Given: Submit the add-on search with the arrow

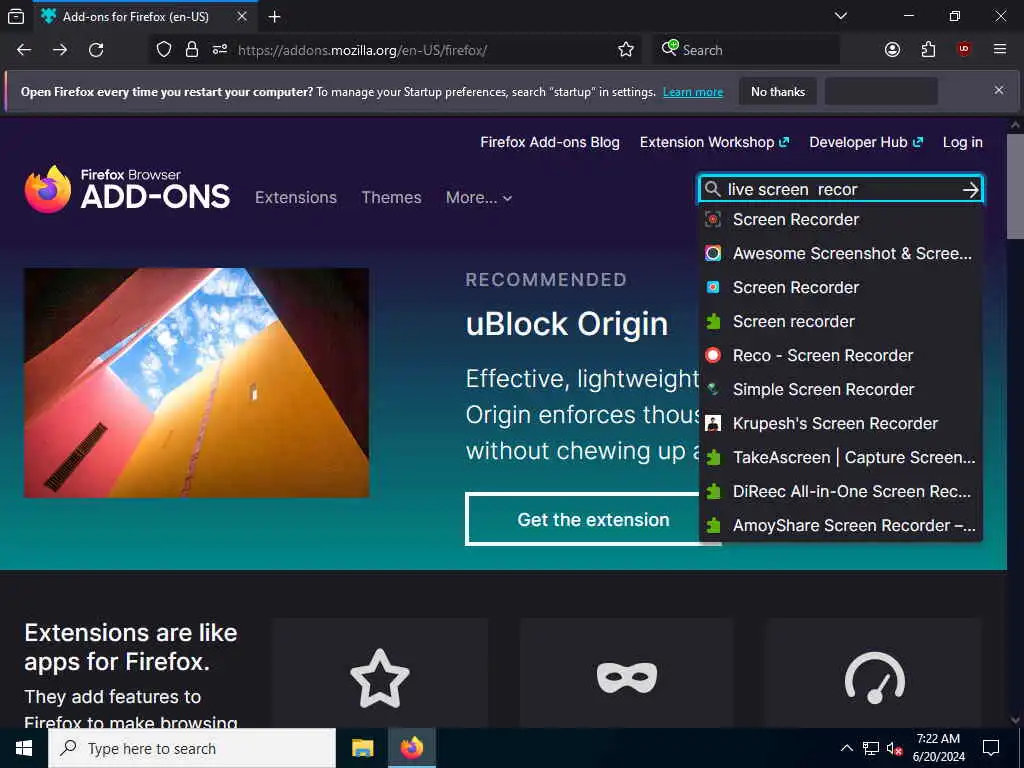Looking at the screenshot, I should [x=970, y=189].
